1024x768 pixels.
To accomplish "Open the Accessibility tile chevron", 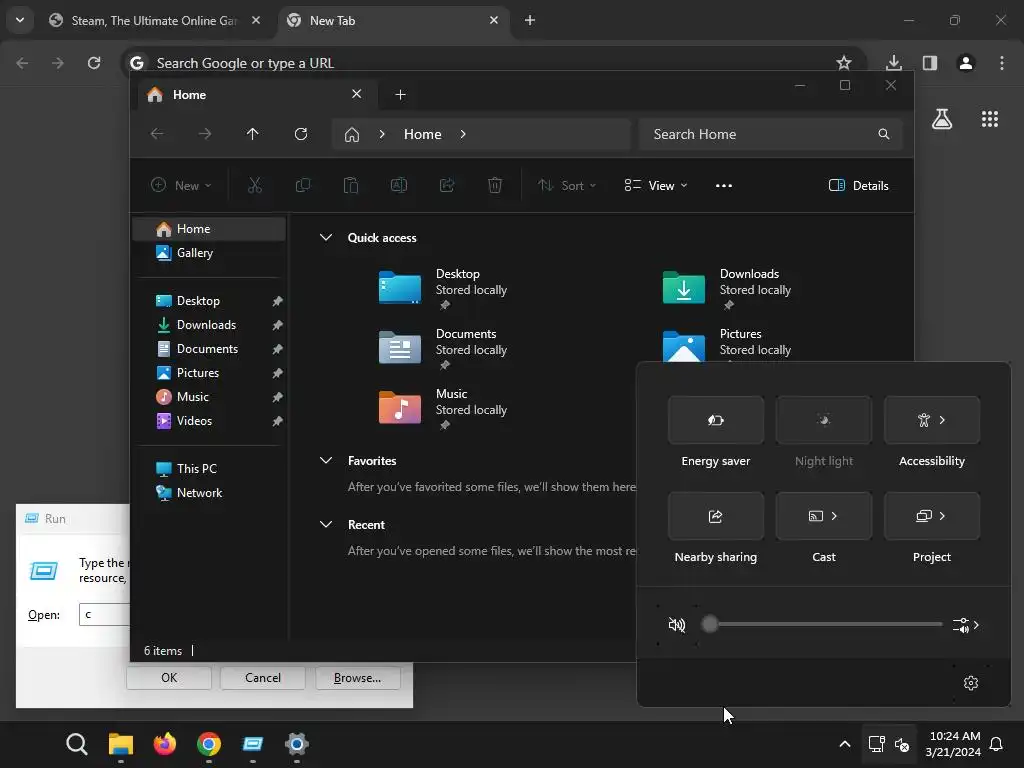I will (x=942, y=420).
